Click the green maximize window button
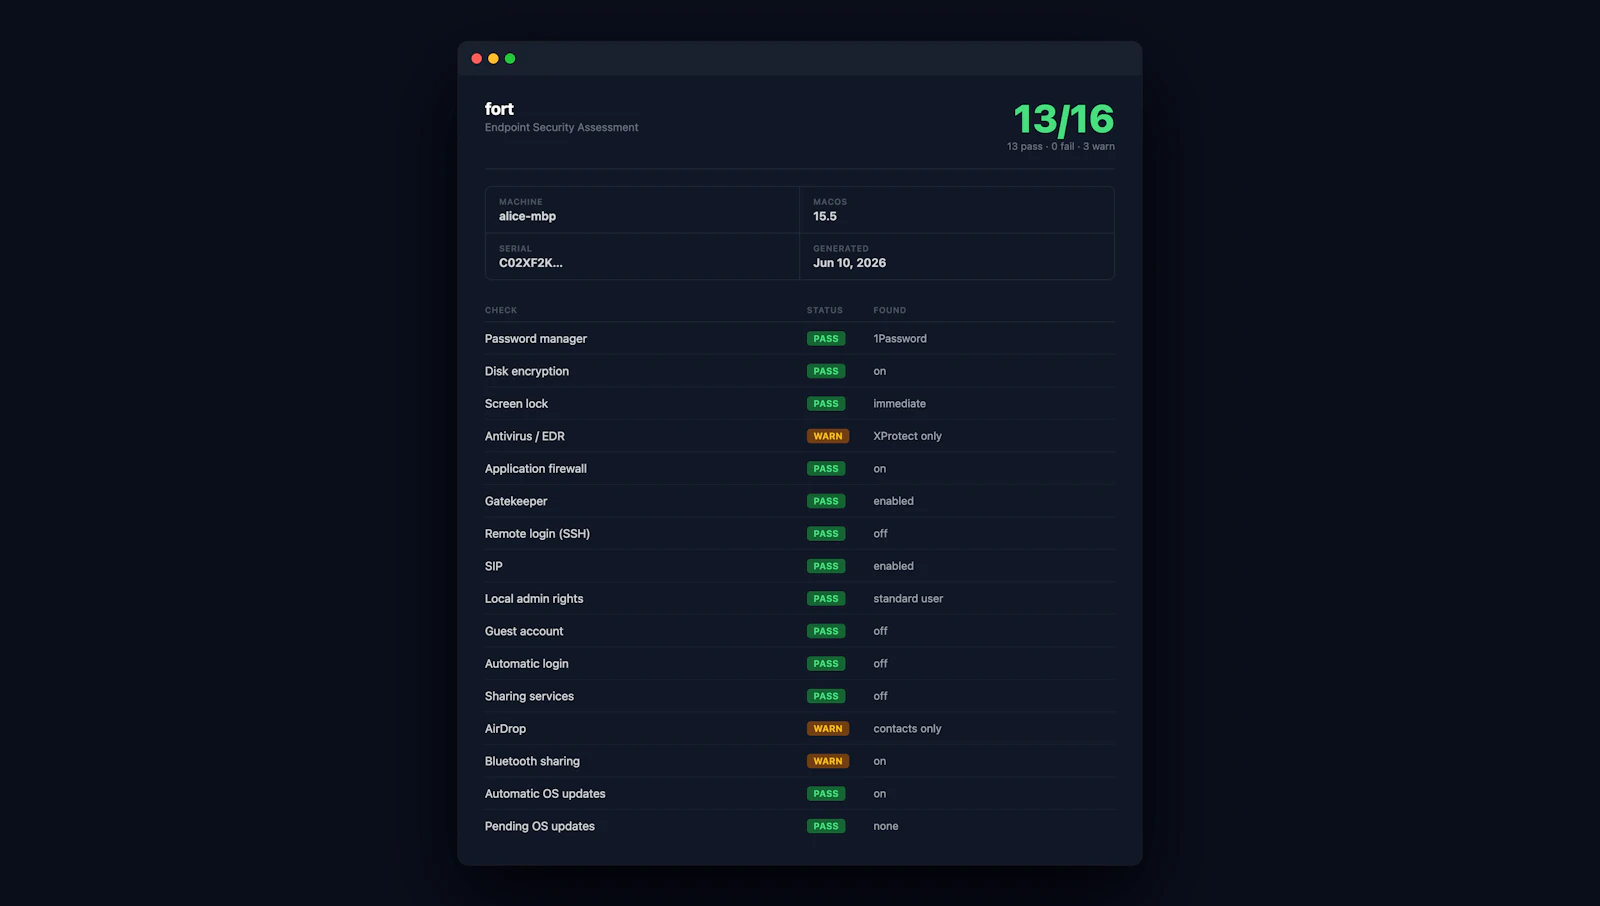The width and height of the screenshot is (1600, 906). click(x=510, y=59)
